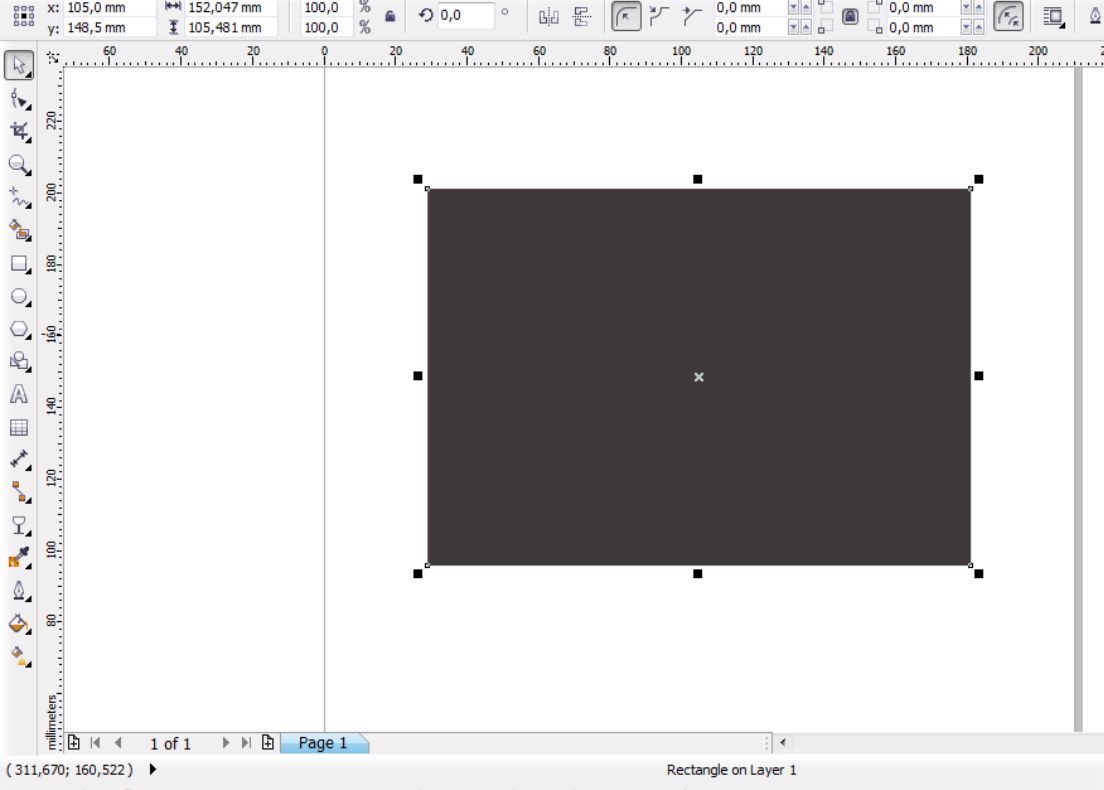Toggle Edit corners together lock
The height and width of the screenshot is (790, 1104).
point(850,16)
